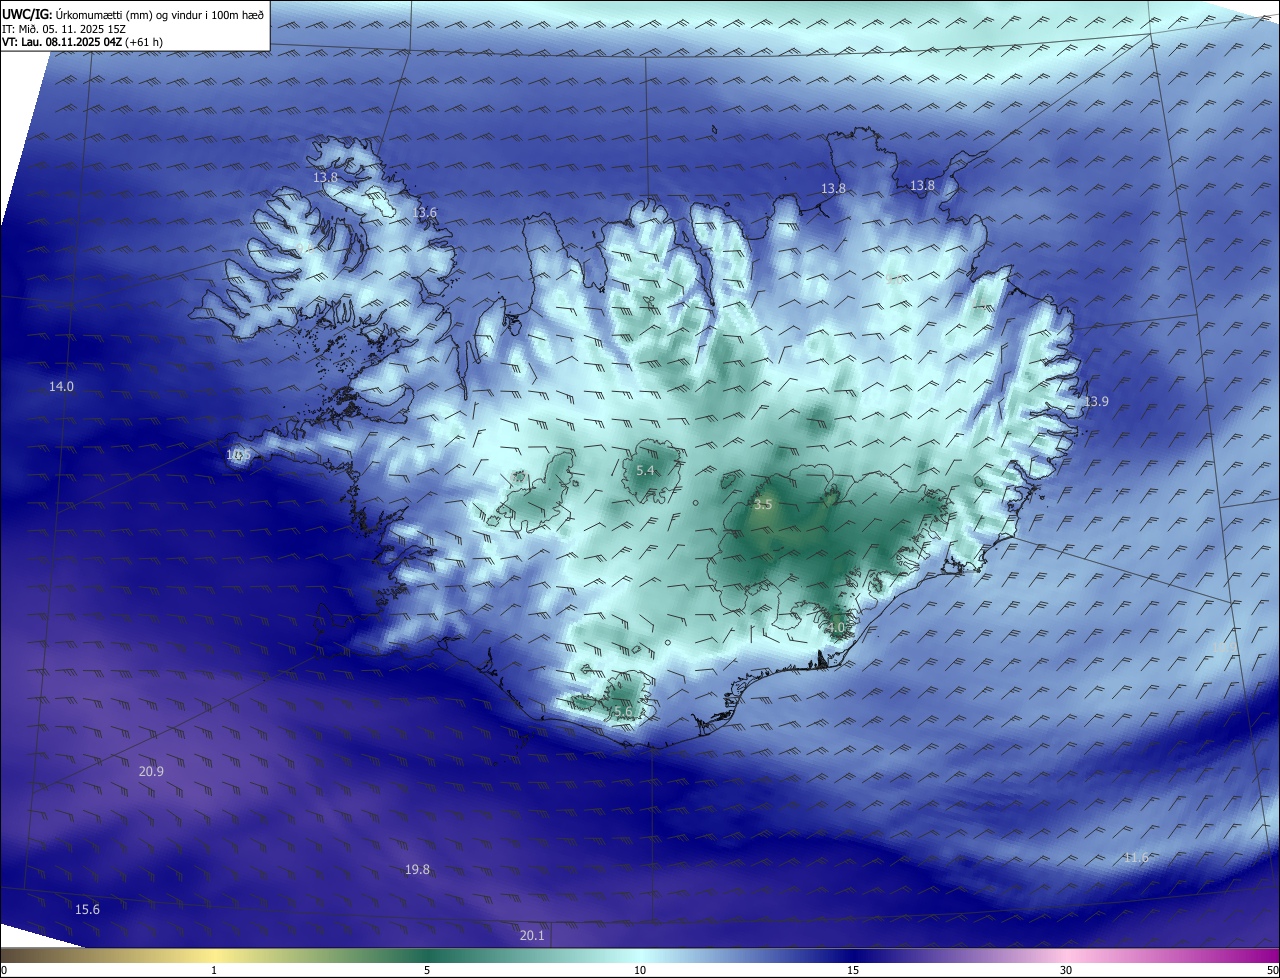The image size is (1280, 978).
Task: Select the initial time line 'IT: Mið. 05. 11. 2025 15Z'
Action: (63, 29)
